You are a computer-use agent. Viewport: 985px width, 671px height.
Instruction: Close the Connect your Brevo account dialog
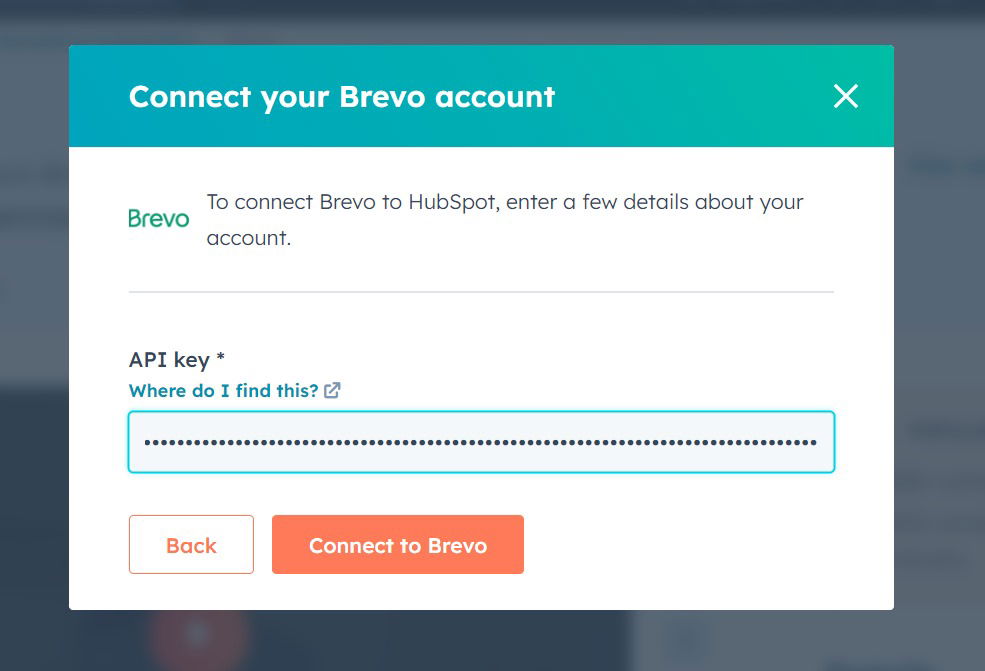click(x=846, y=96)
